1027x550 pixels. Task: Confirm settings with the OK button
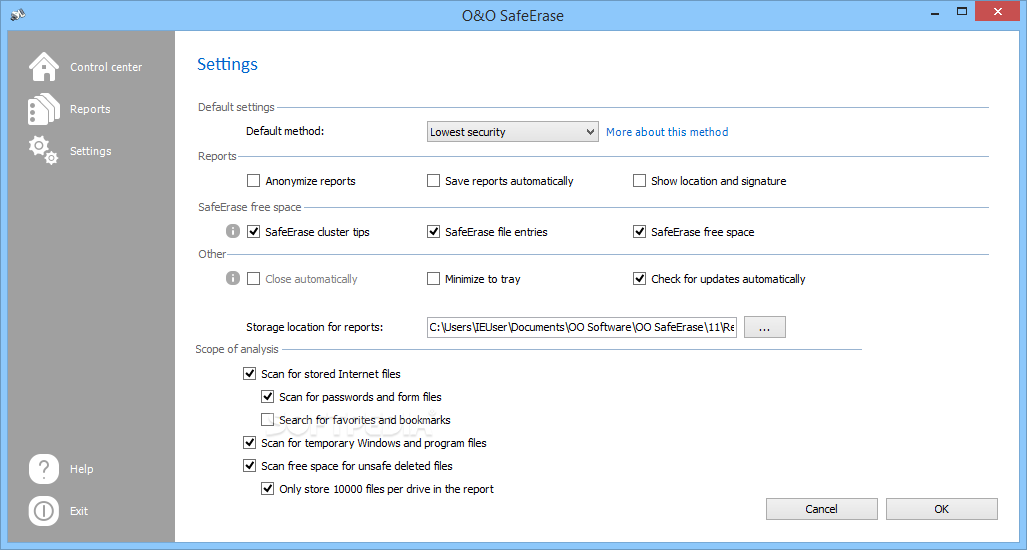pyautogui.click(x=942, y=509)
